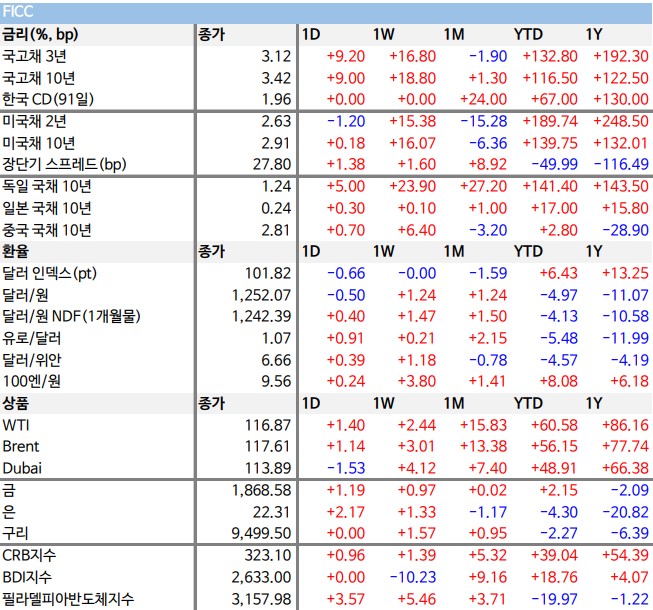653x610 pixels.
Task: Select 1,242.39 in NDF row
Action: coord(261,316)
